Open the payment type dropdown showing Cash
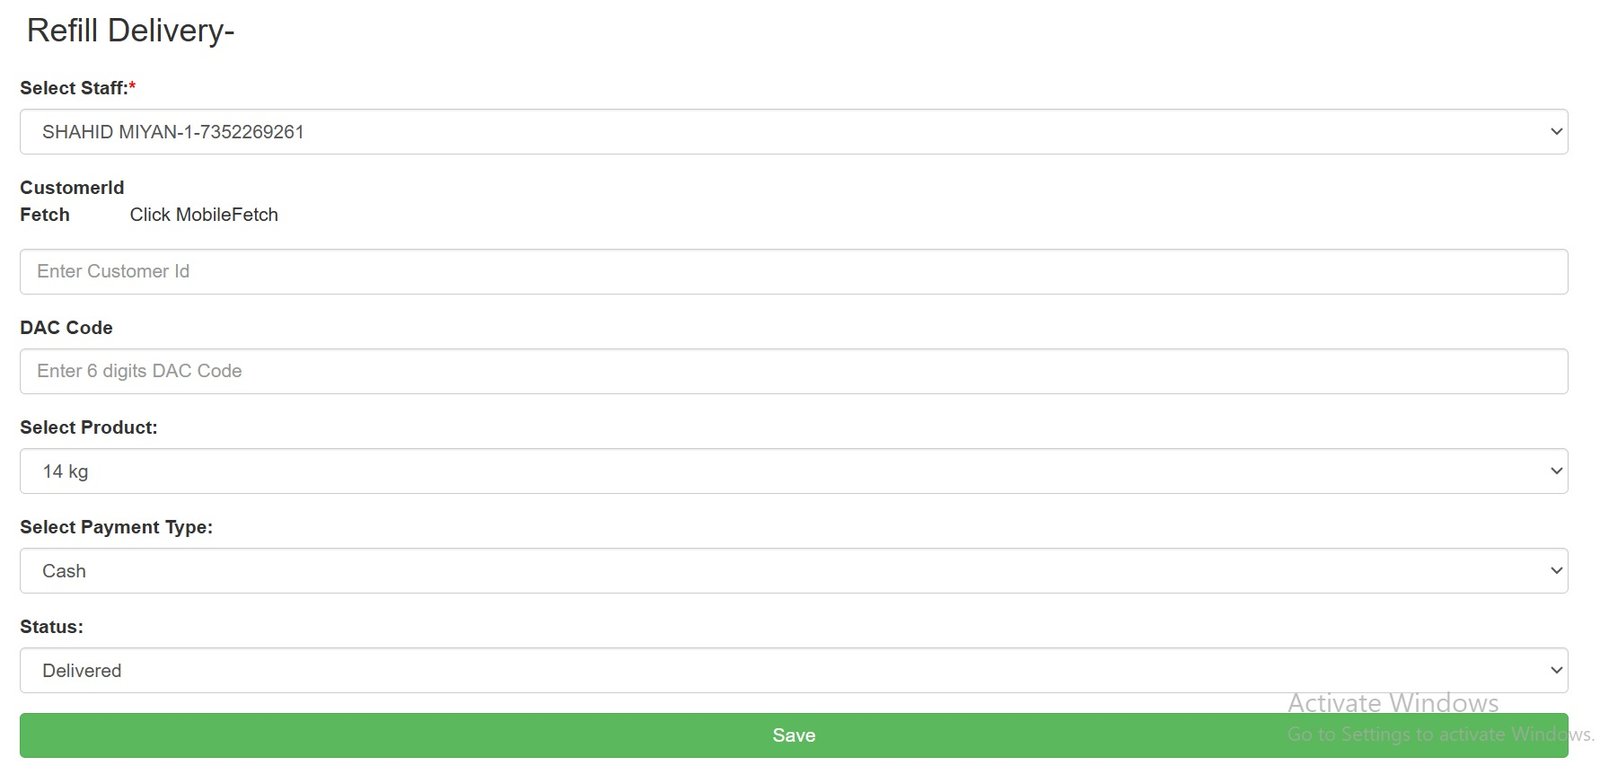1600x775 pixels. (x=793, y=571)
